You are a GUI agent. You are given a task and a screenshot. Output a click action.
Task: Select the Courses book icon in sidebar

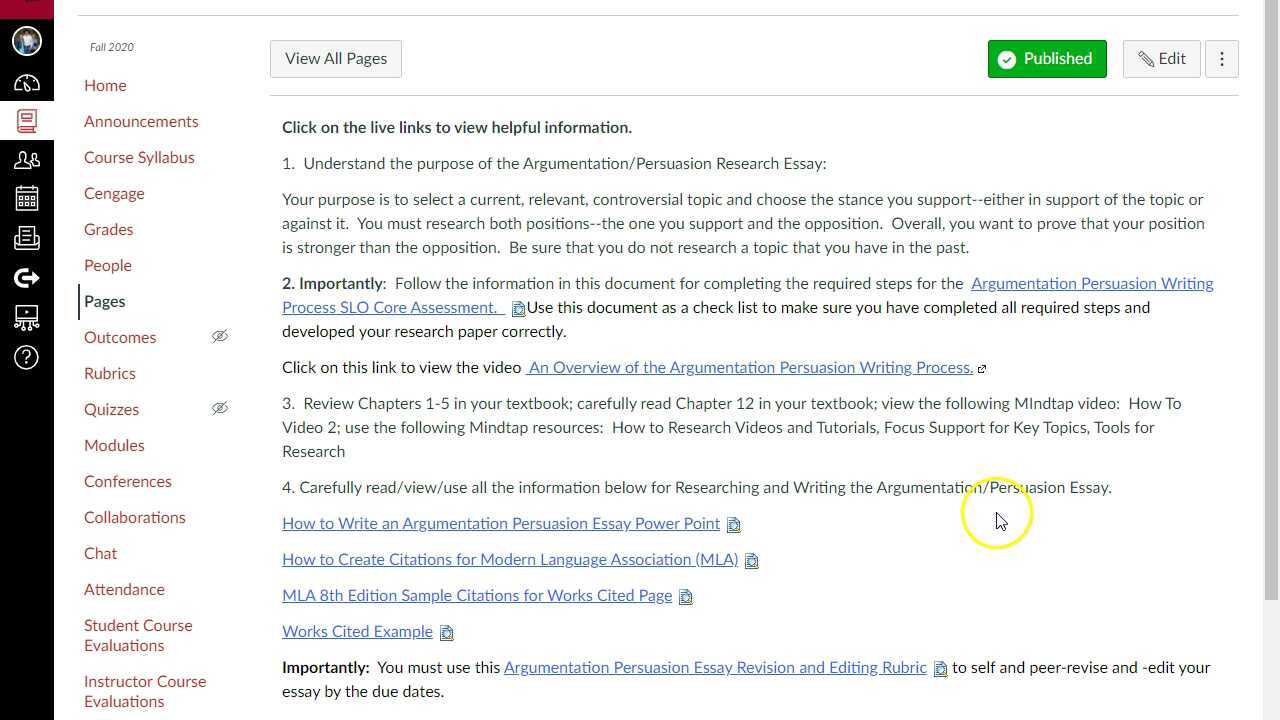point(26,121)
